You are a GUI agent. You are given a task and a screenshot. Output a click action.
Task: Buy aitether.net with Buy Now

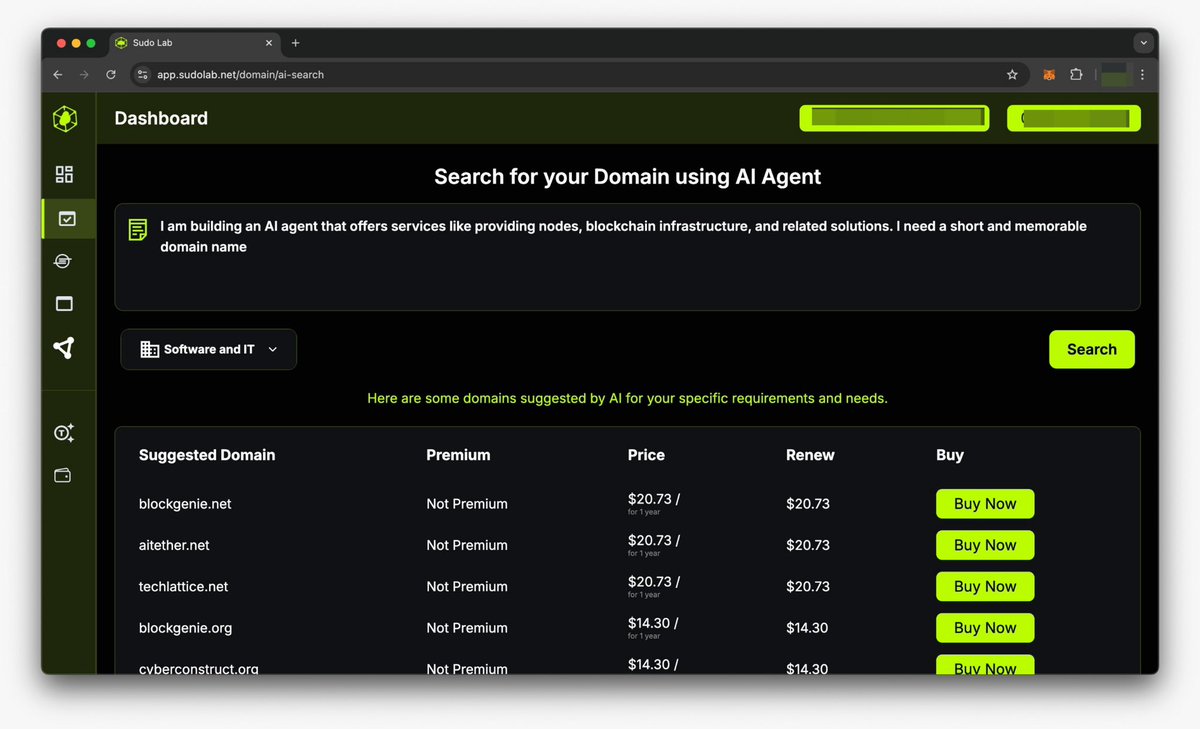[985, 545]
